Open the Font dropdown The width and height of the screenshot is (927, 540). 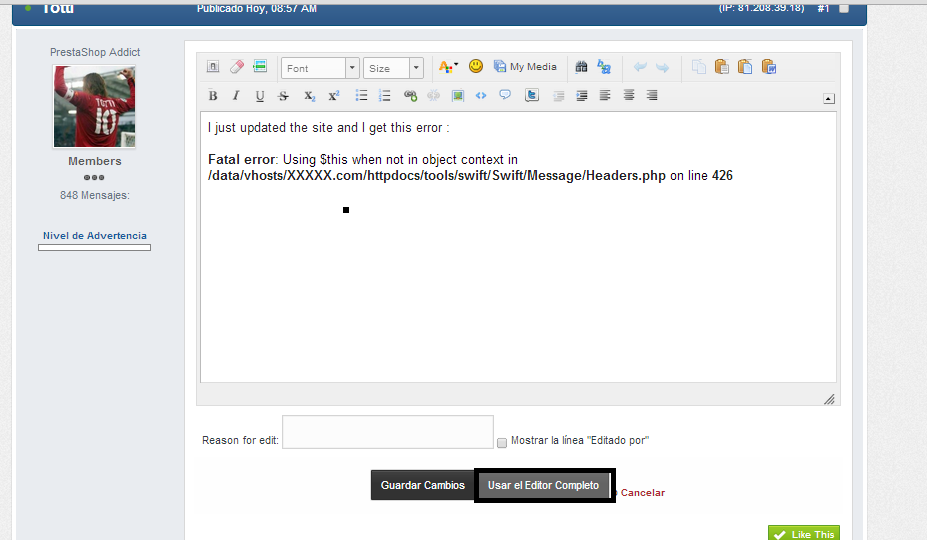coord(320,68)
